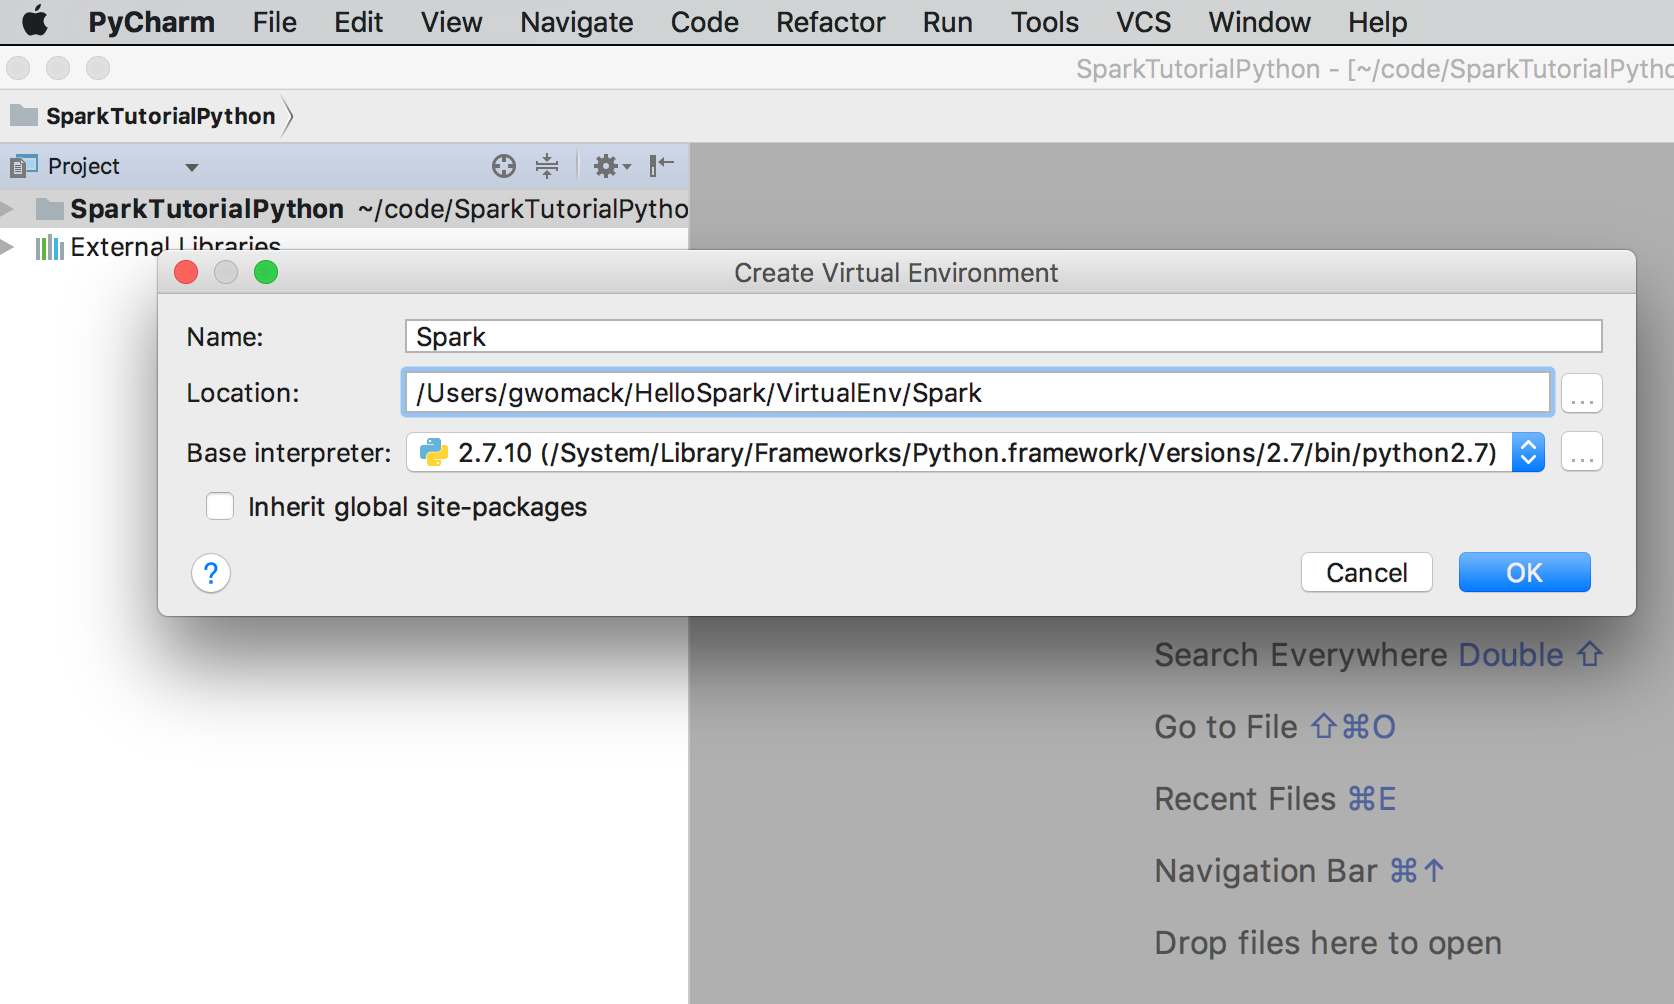
Task: Click Scroll from Source crosshair icon
Action: pyautogui.click(x=504, y=166)
